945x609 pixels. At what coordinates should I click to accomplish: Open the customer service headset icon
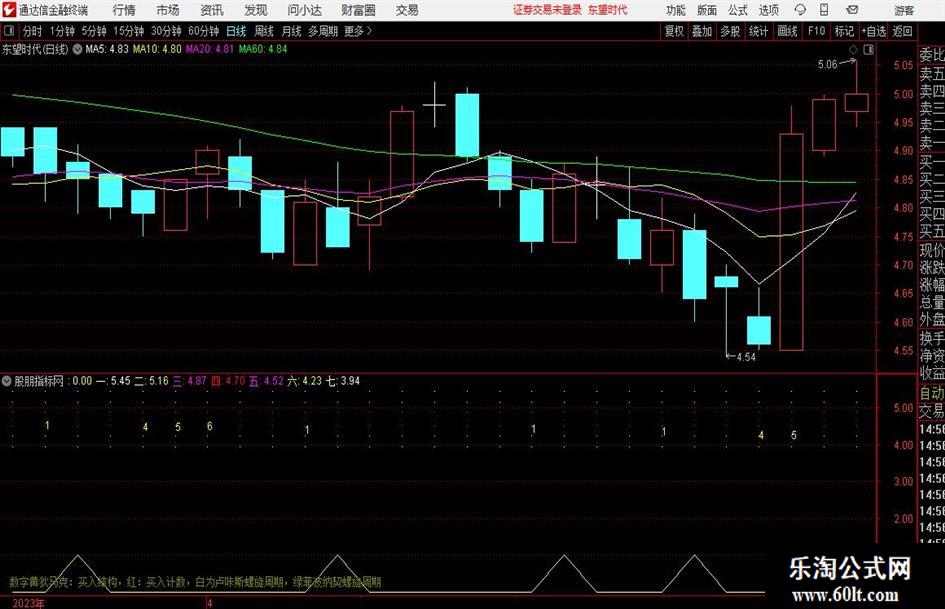800,10
